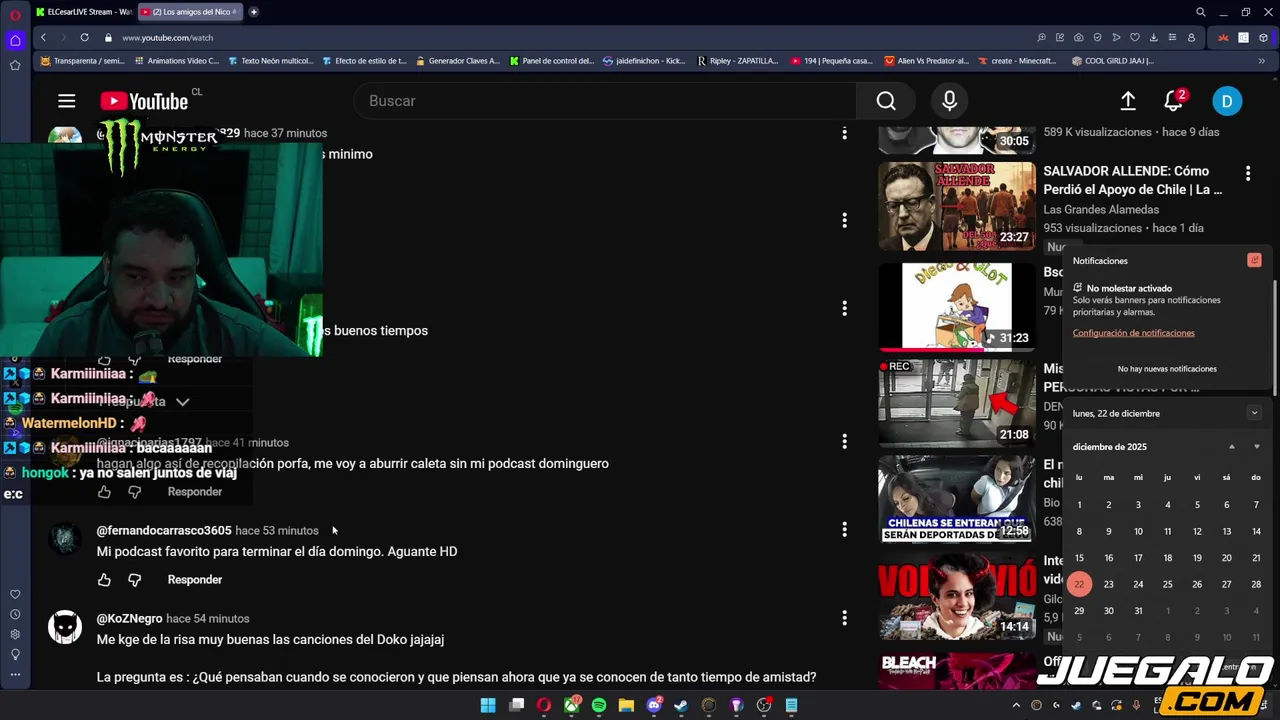The image size is (1280, 720).
Task: Go back in browser history
Action: (43, 38)
